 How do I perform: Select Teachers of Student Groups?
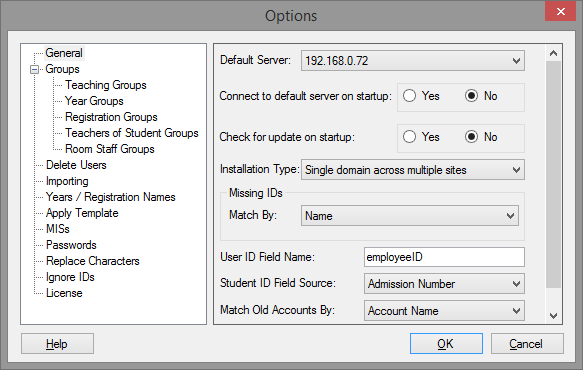click(x=132, y=133)
